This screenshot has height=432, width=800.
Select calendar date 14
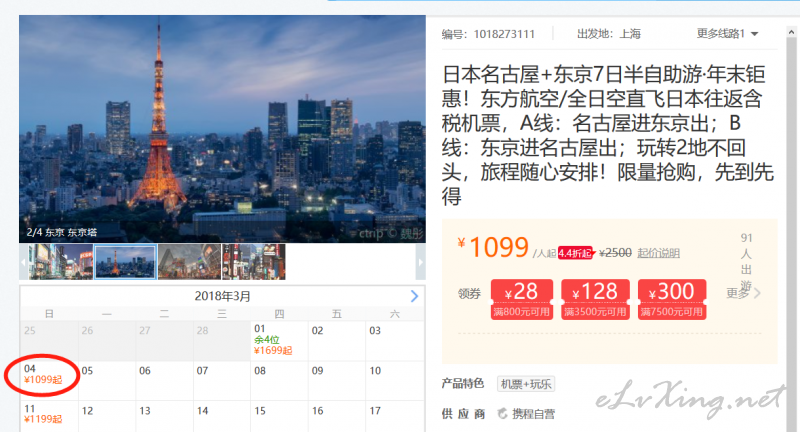click(x=222, y=417)
